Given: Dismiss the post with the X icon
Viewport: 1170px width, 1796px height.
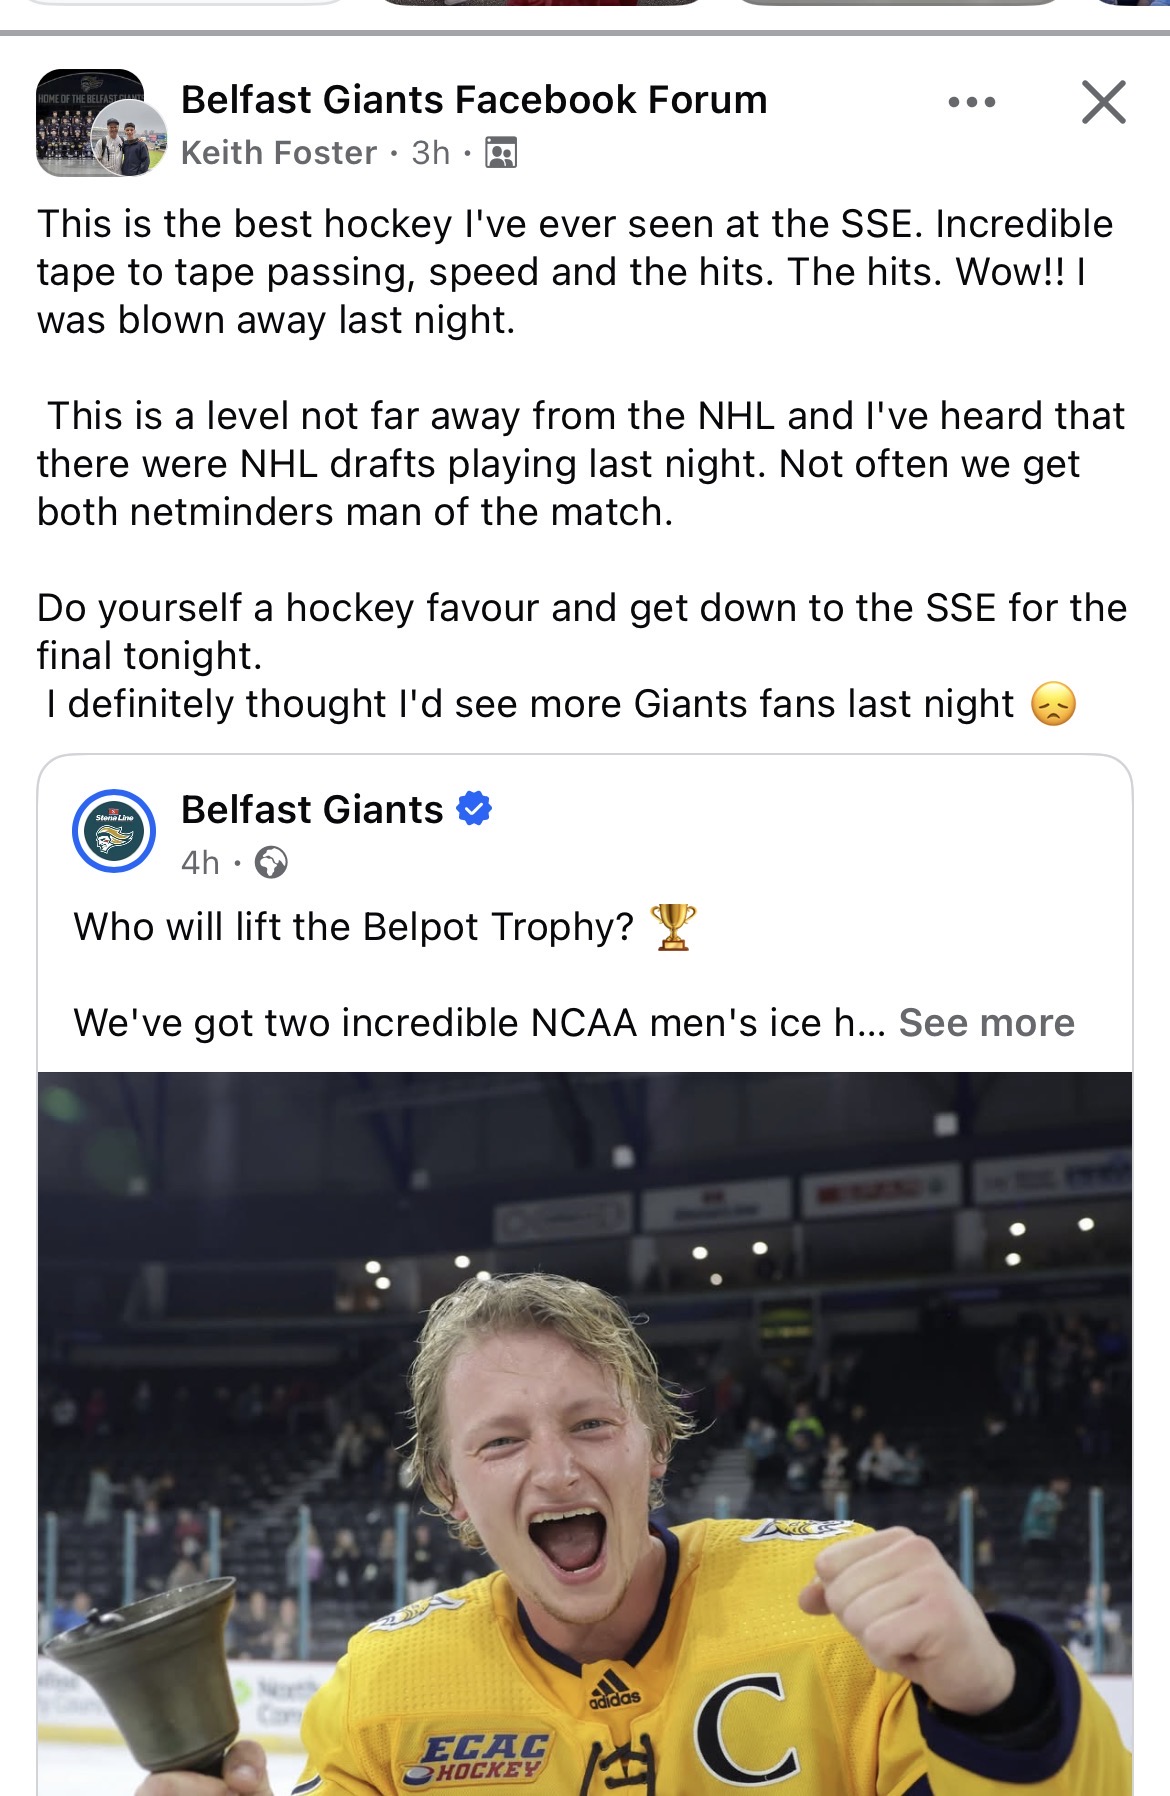Looking at the screenshot, I should (x=1103, y=102).
